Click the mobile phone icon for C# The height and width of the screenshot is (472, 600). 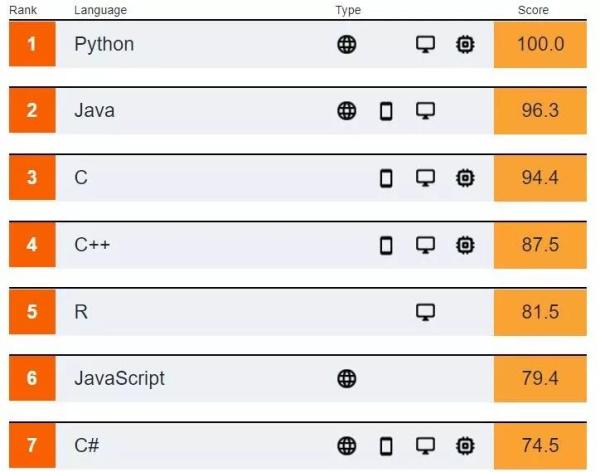(386, 445)
